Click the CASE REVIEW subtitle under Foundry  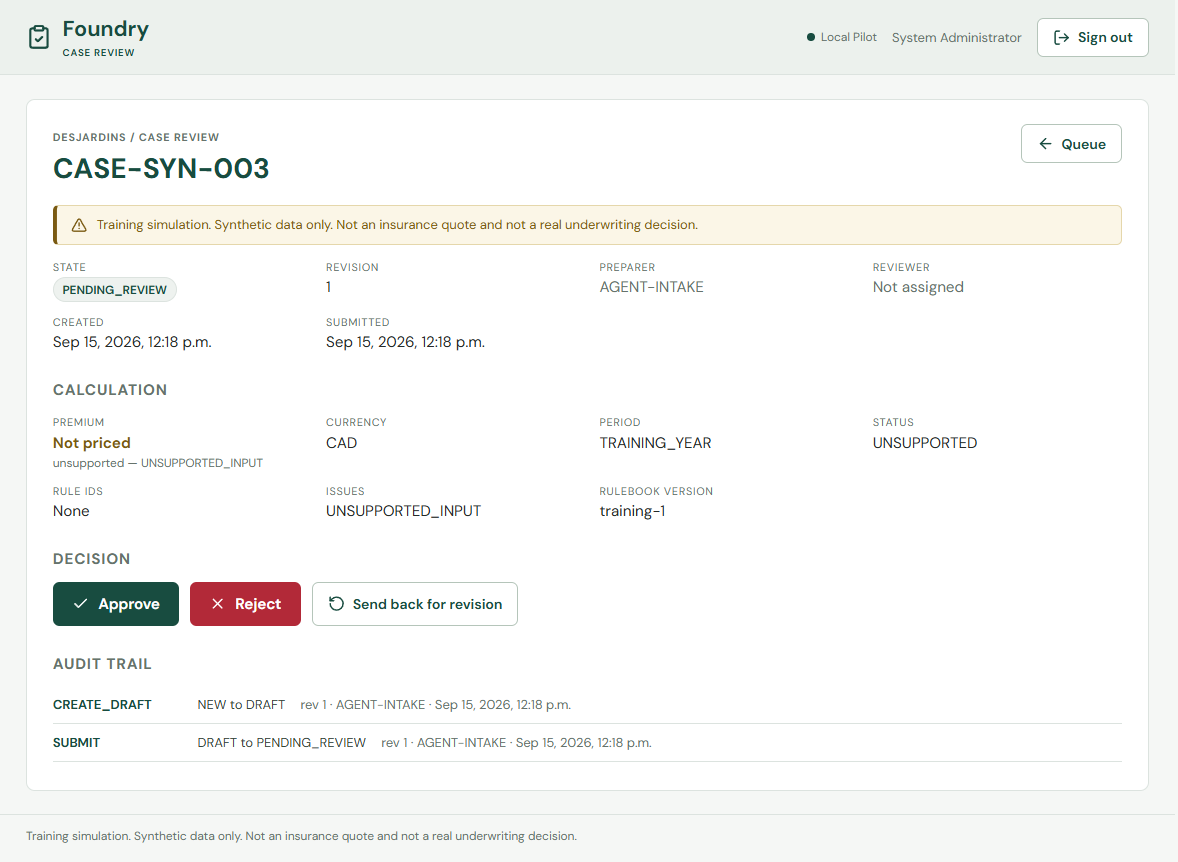pyautogui.click(x=98, y=53)
